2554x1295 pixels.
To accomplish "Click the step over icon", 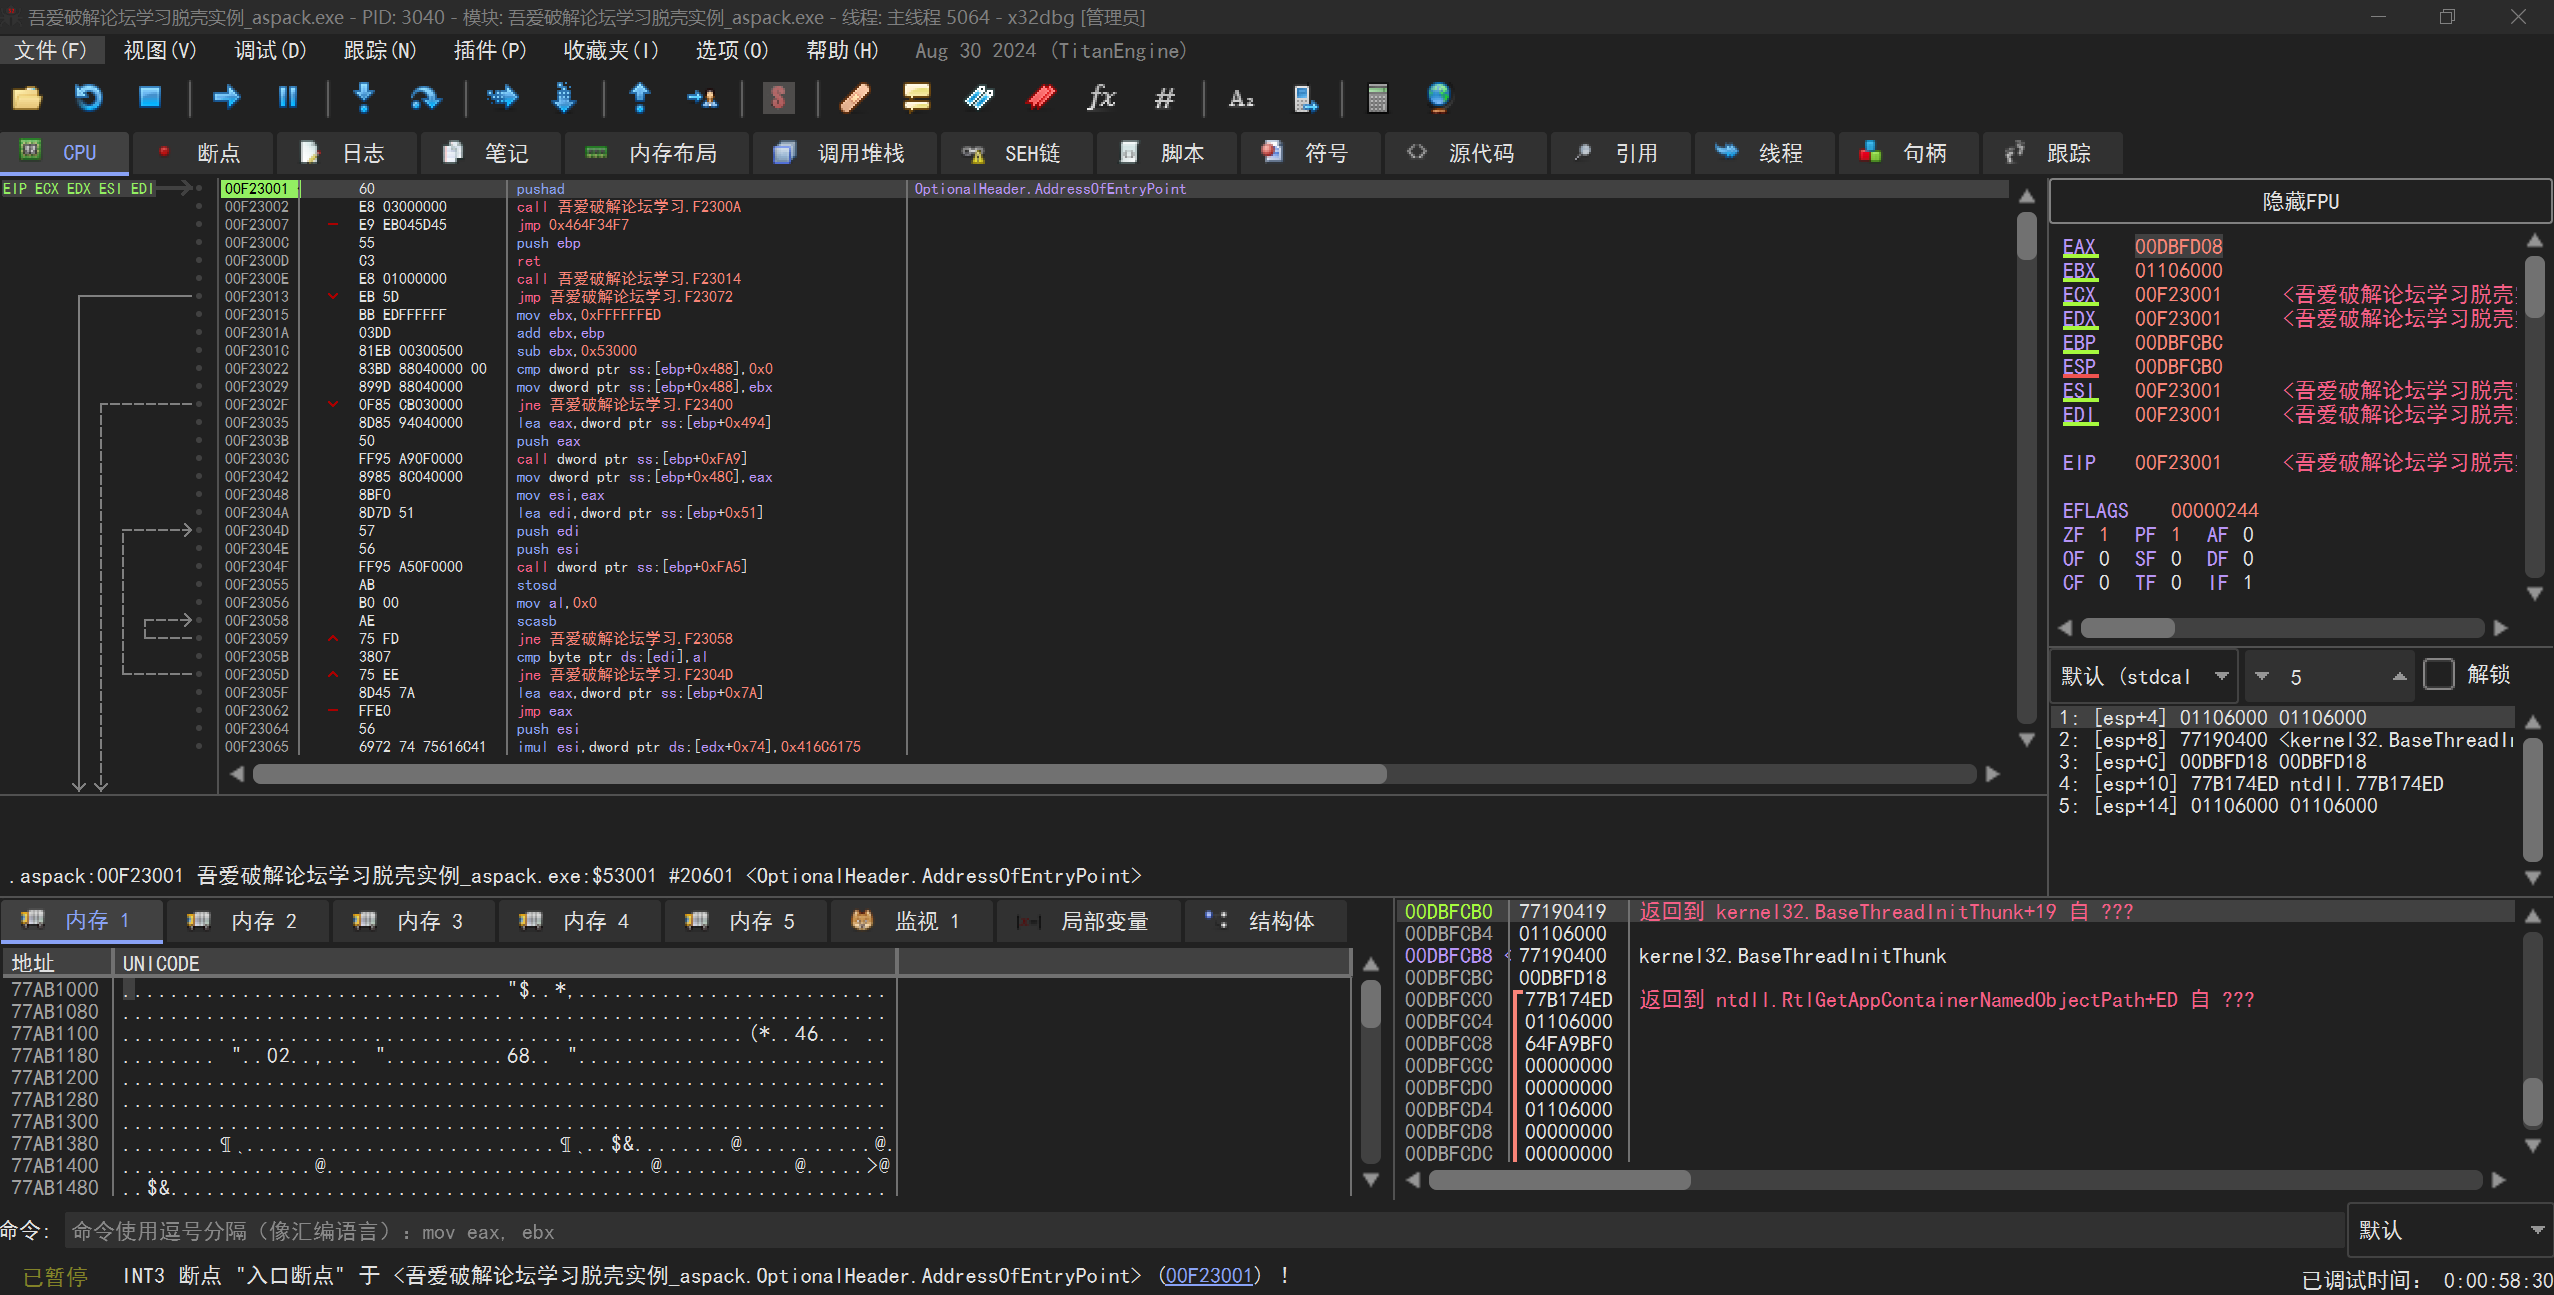I will click(x=425, y=97).
